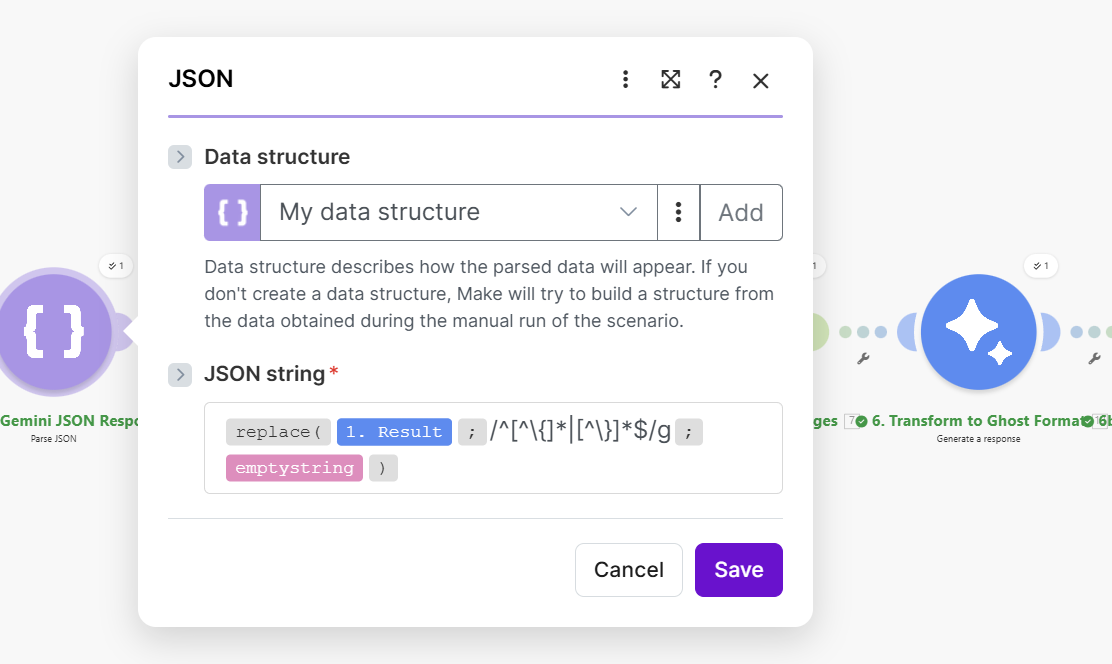This screenshot has width=1112, height=664.
Task: Click the replace( function pill
Action: [x=277, y=432]
